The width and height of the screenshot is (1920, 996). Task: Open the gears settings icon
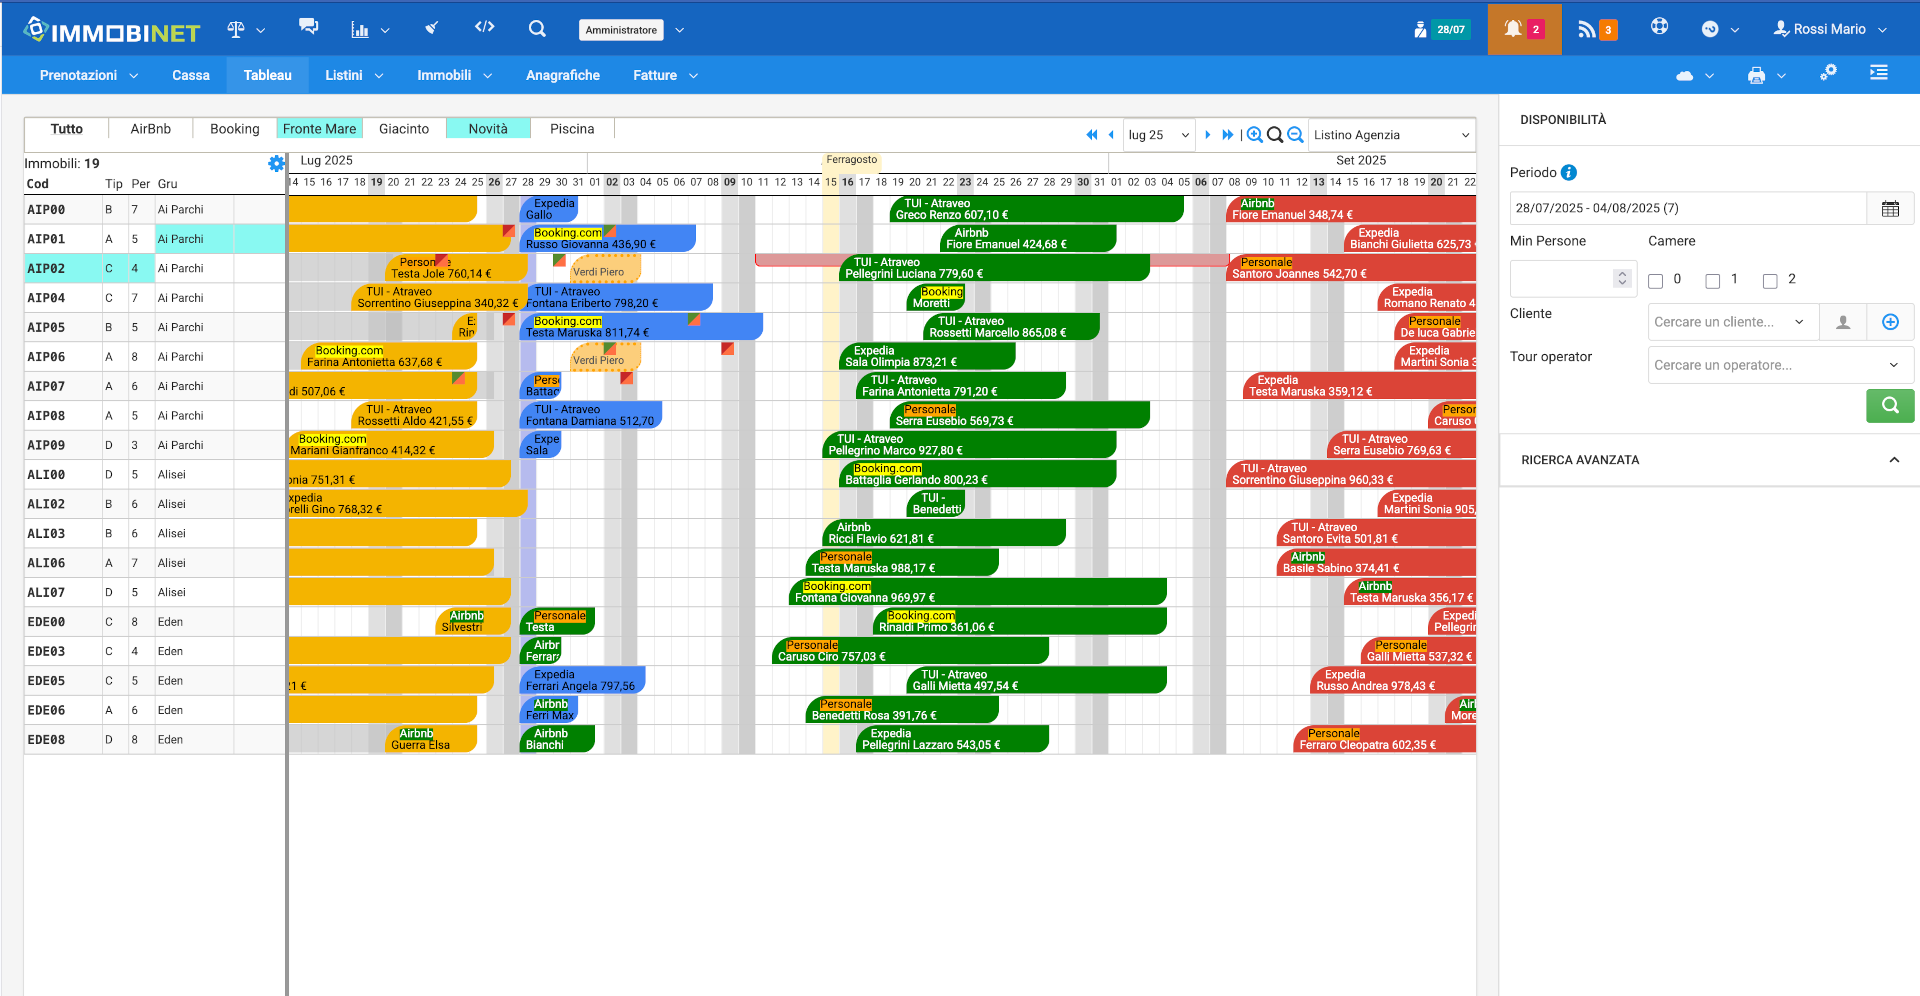coord(1828,73)
